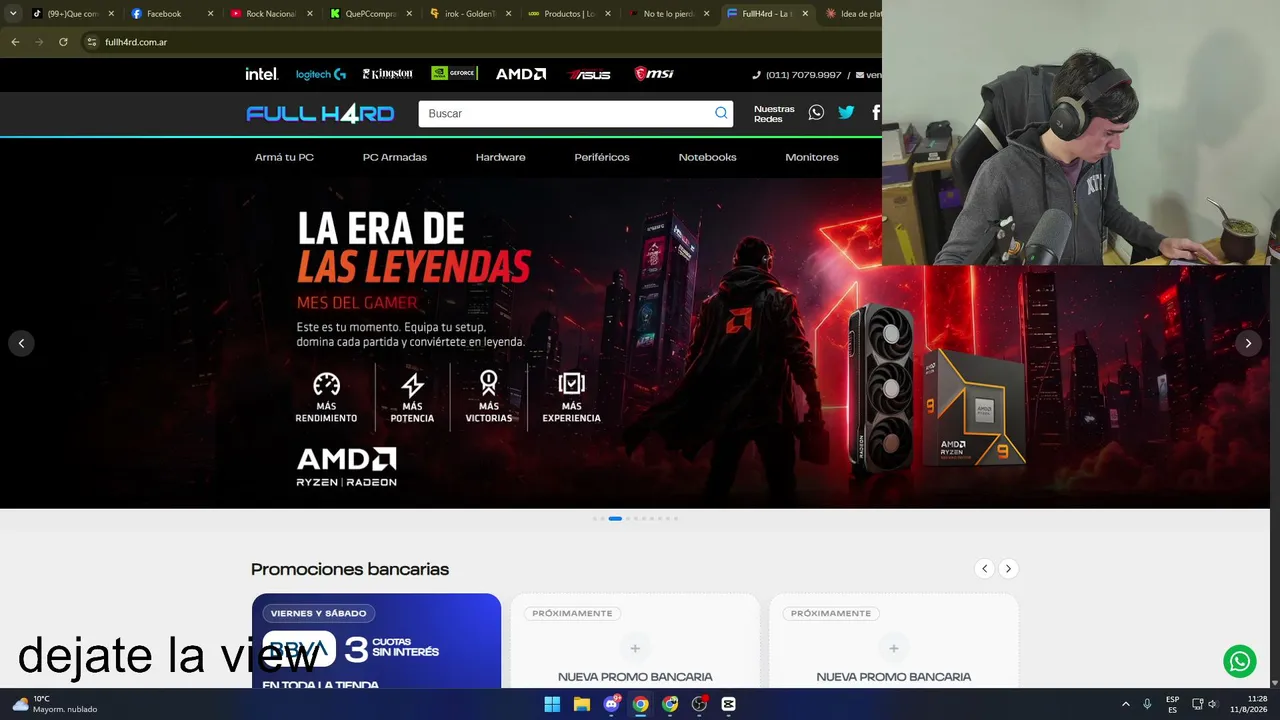1280x720 pixels.
Task: Open Discord from the taskbar
Action: point(611,704)
